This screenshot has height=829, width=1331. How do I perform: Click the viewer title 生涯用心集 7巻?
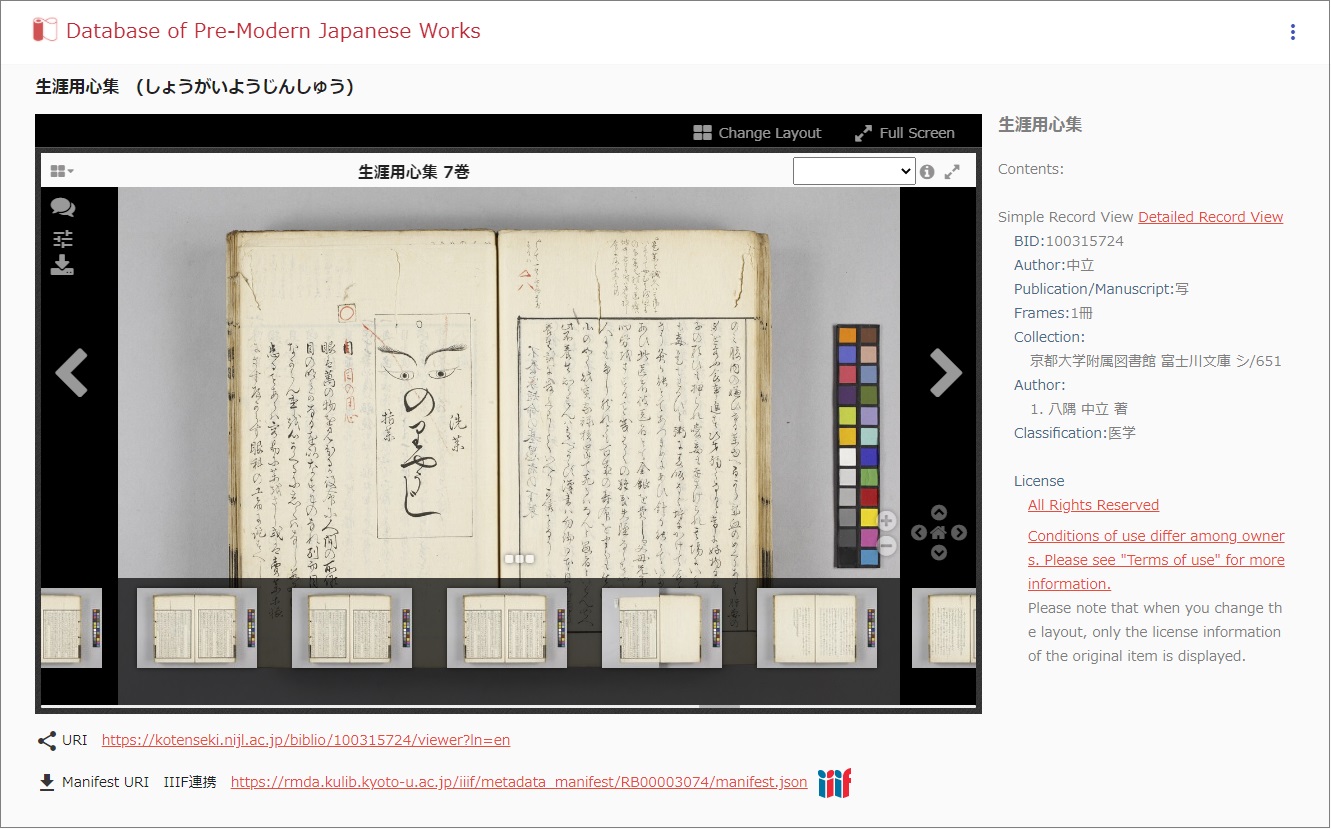coord(414,172)
